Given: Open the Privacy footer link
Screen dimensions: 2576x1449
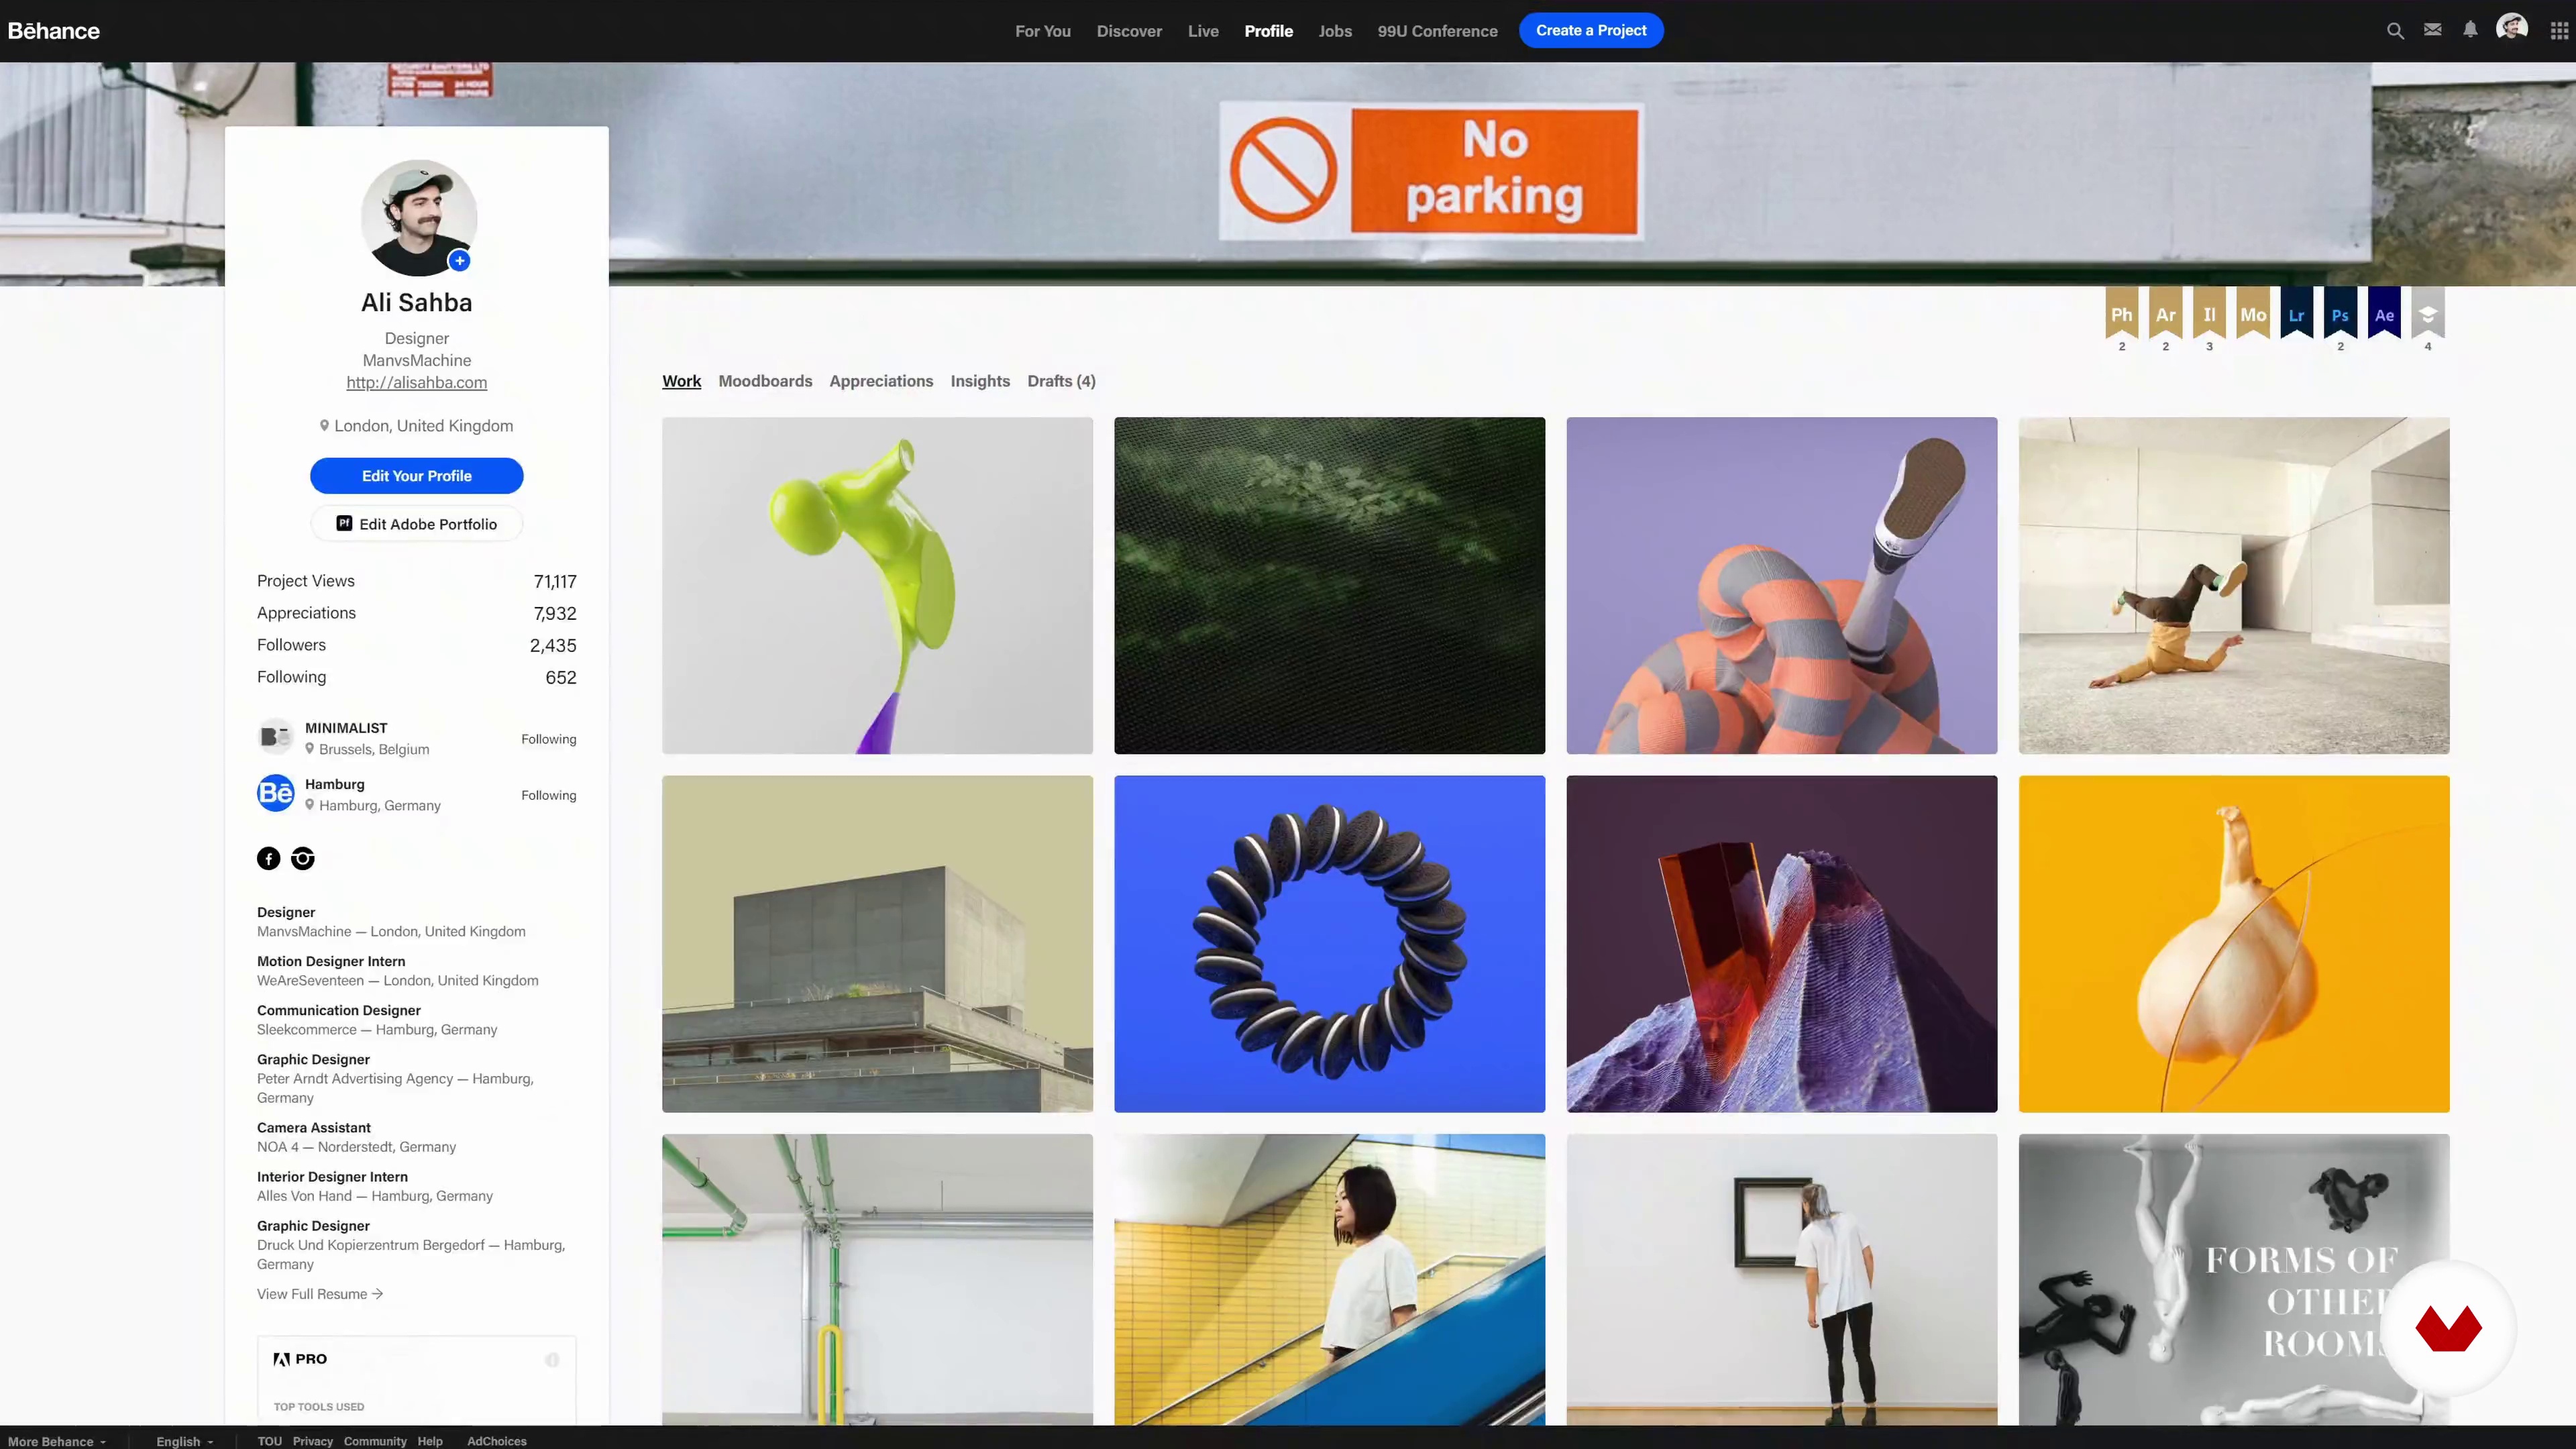Looking at the screenshot, I should coord(313,1441).
